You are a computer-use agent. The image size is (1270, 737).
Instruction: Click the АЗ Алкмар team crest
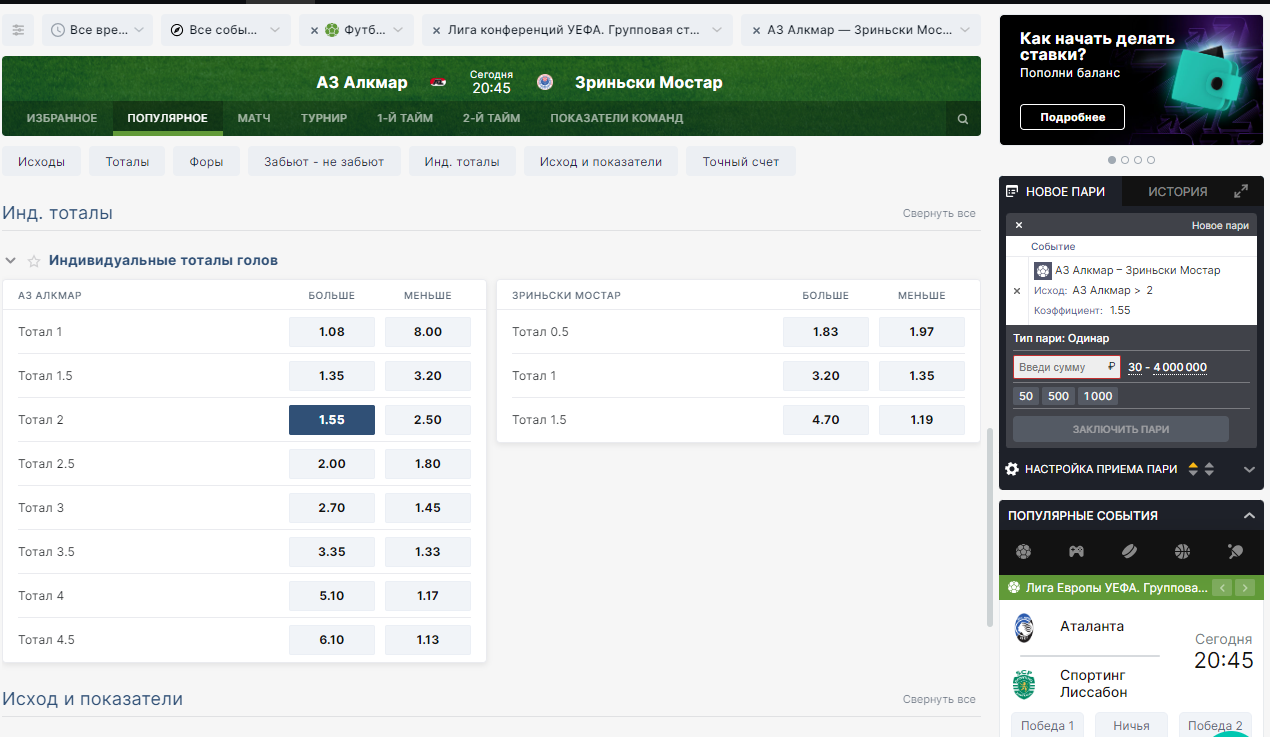[438, 82]
